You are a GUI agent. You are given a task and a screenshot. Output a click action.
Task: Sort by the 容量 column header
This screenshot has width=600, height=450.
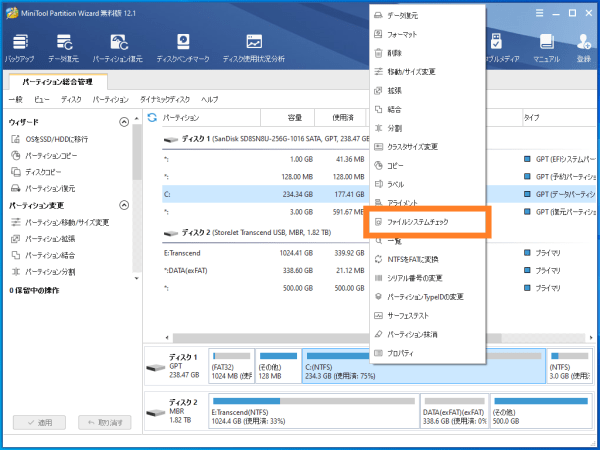coord(287,117)
